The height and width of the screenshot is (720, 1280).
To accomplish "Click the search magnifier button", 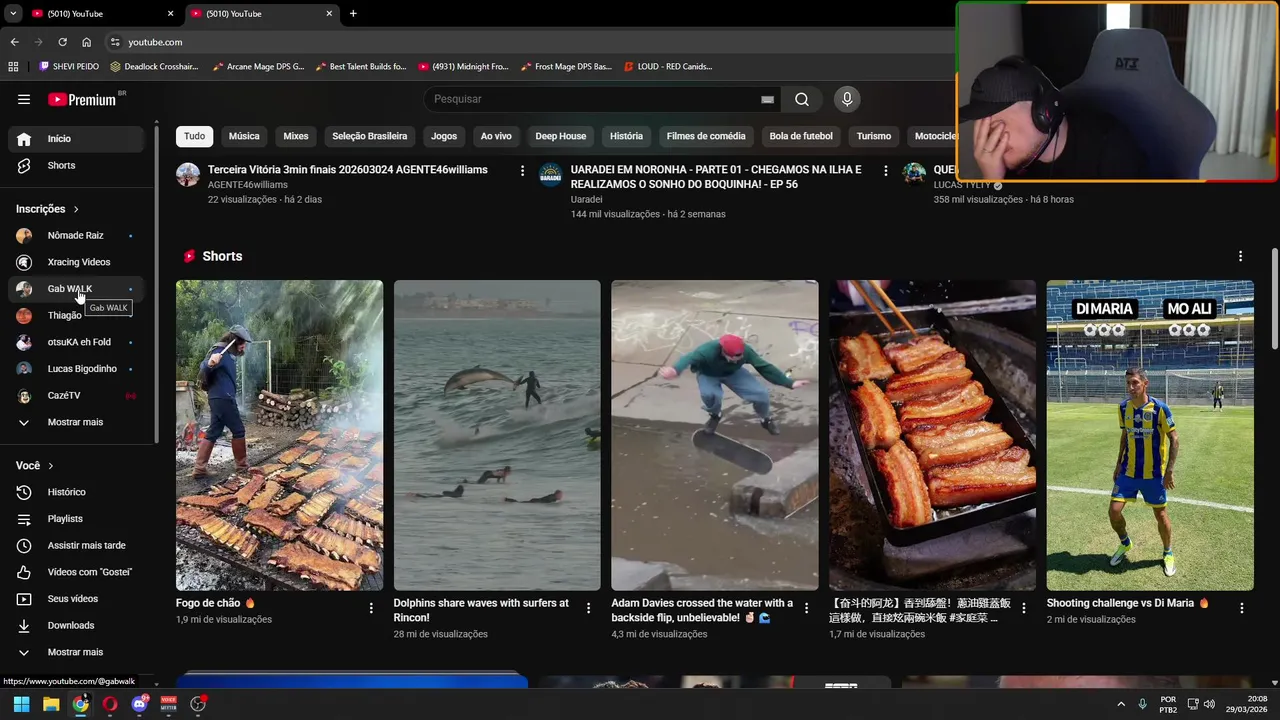I will (802, 99).
